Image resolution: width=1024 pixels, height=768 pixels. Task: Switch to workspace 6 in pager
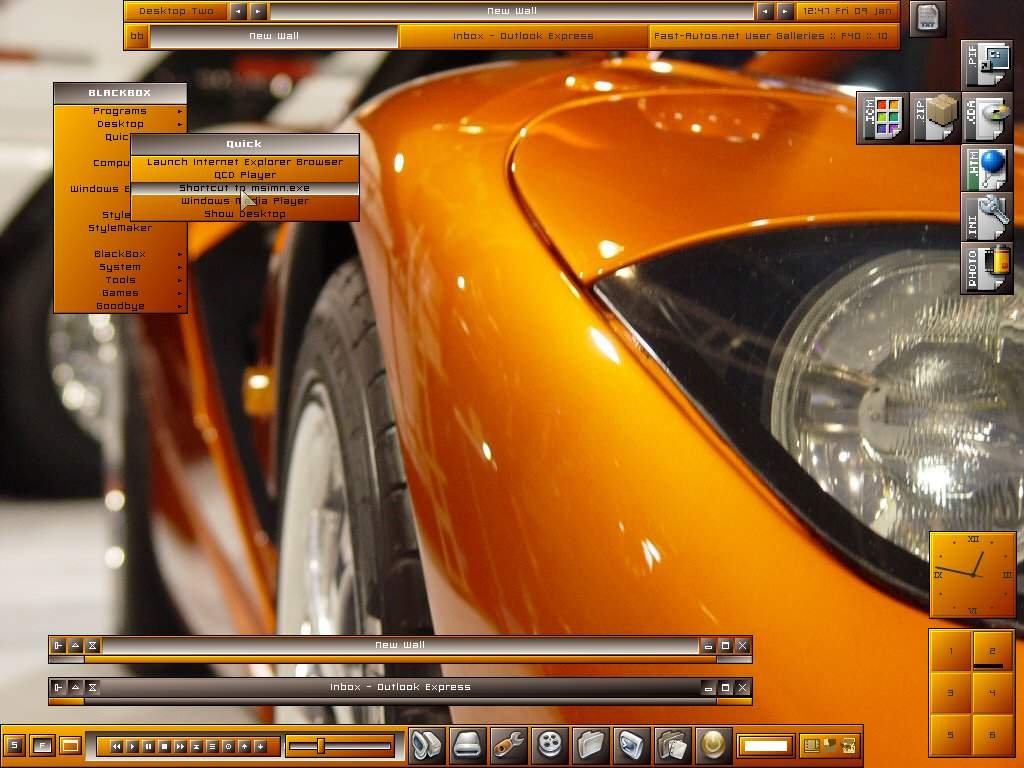click(x=993, y=735)
